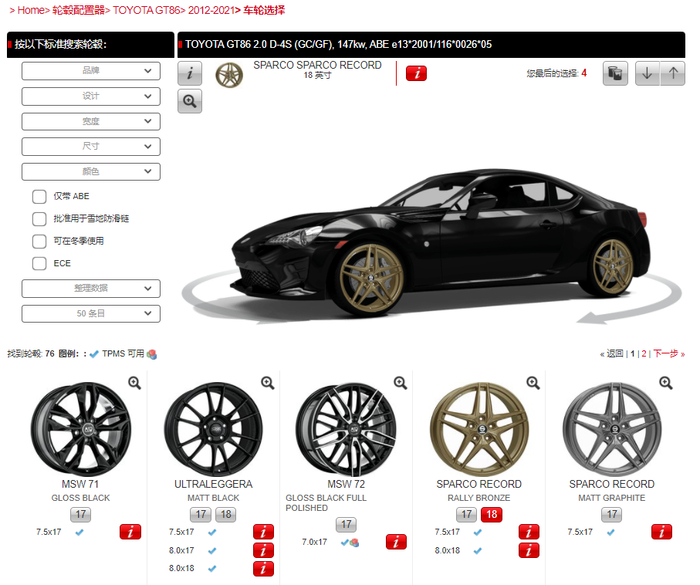Image resolution: width=700 pixels, height=585 pixels.
Task: Open info for MSW 71 7.5x17
Action: (x=130, y=532)
